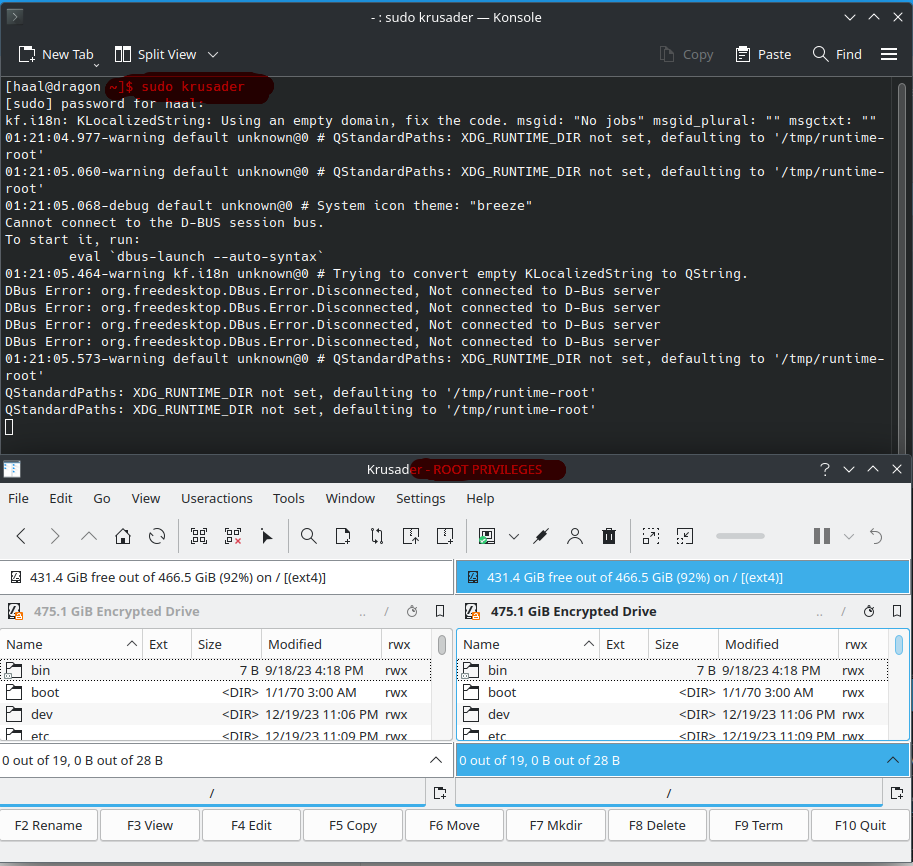Click the black arrow cursor toolbar icon
This screenshot has height=866, width=913.
click(x=267, y=536)
